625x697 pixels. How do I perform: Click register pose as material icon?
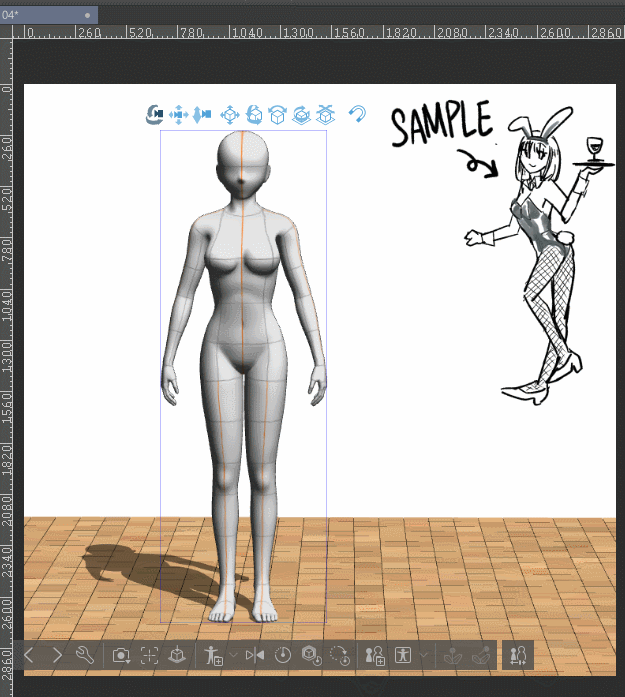(x=213, y=655)
